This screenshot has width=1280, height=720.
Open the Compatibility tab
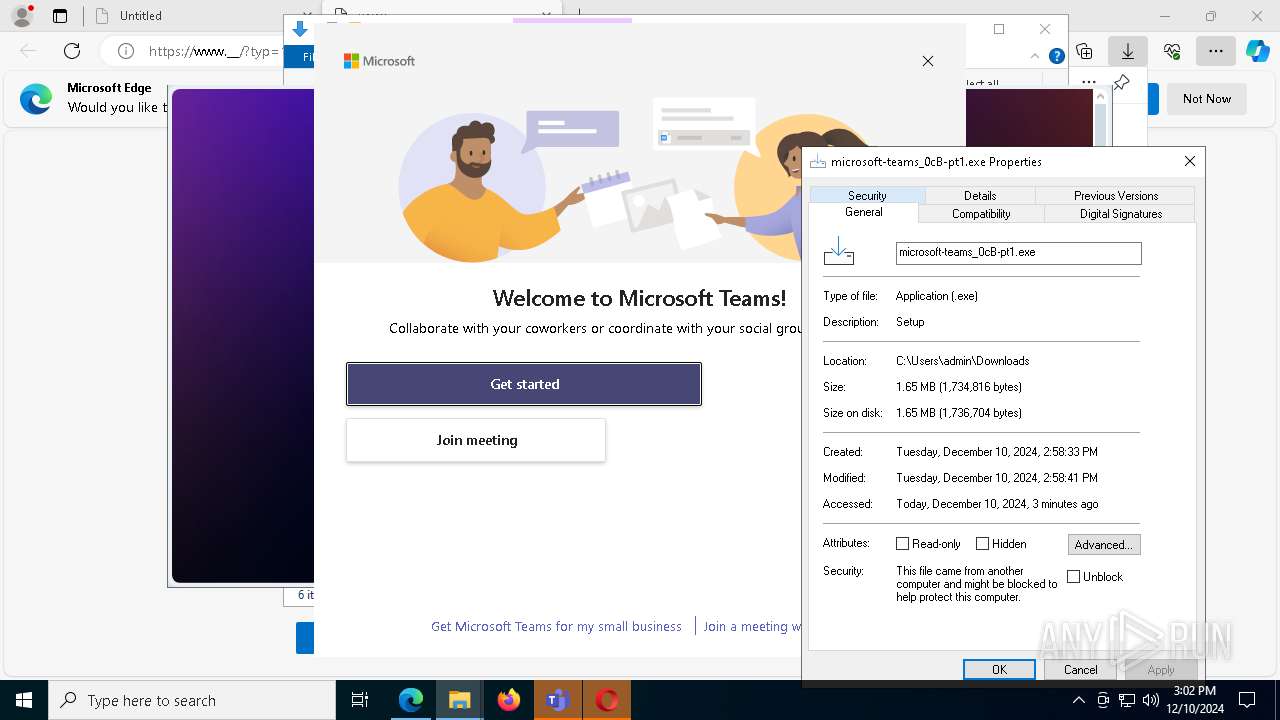(x=981, y=214)
